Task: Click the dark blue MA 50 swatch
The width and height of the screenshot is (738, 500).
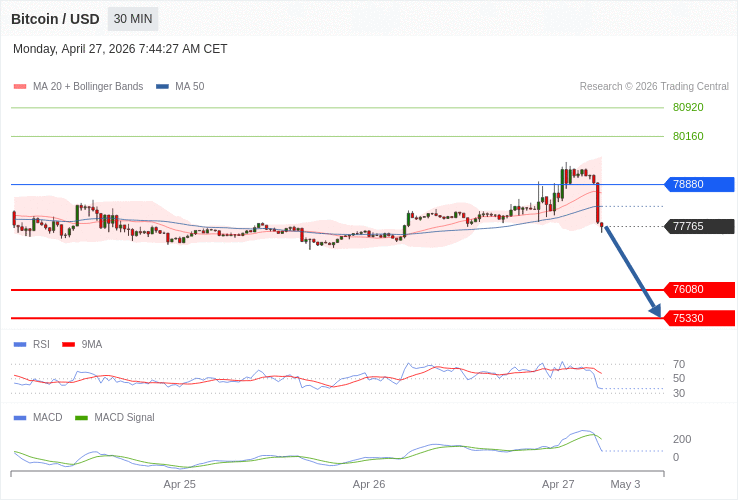Action: tap(162, 87)
